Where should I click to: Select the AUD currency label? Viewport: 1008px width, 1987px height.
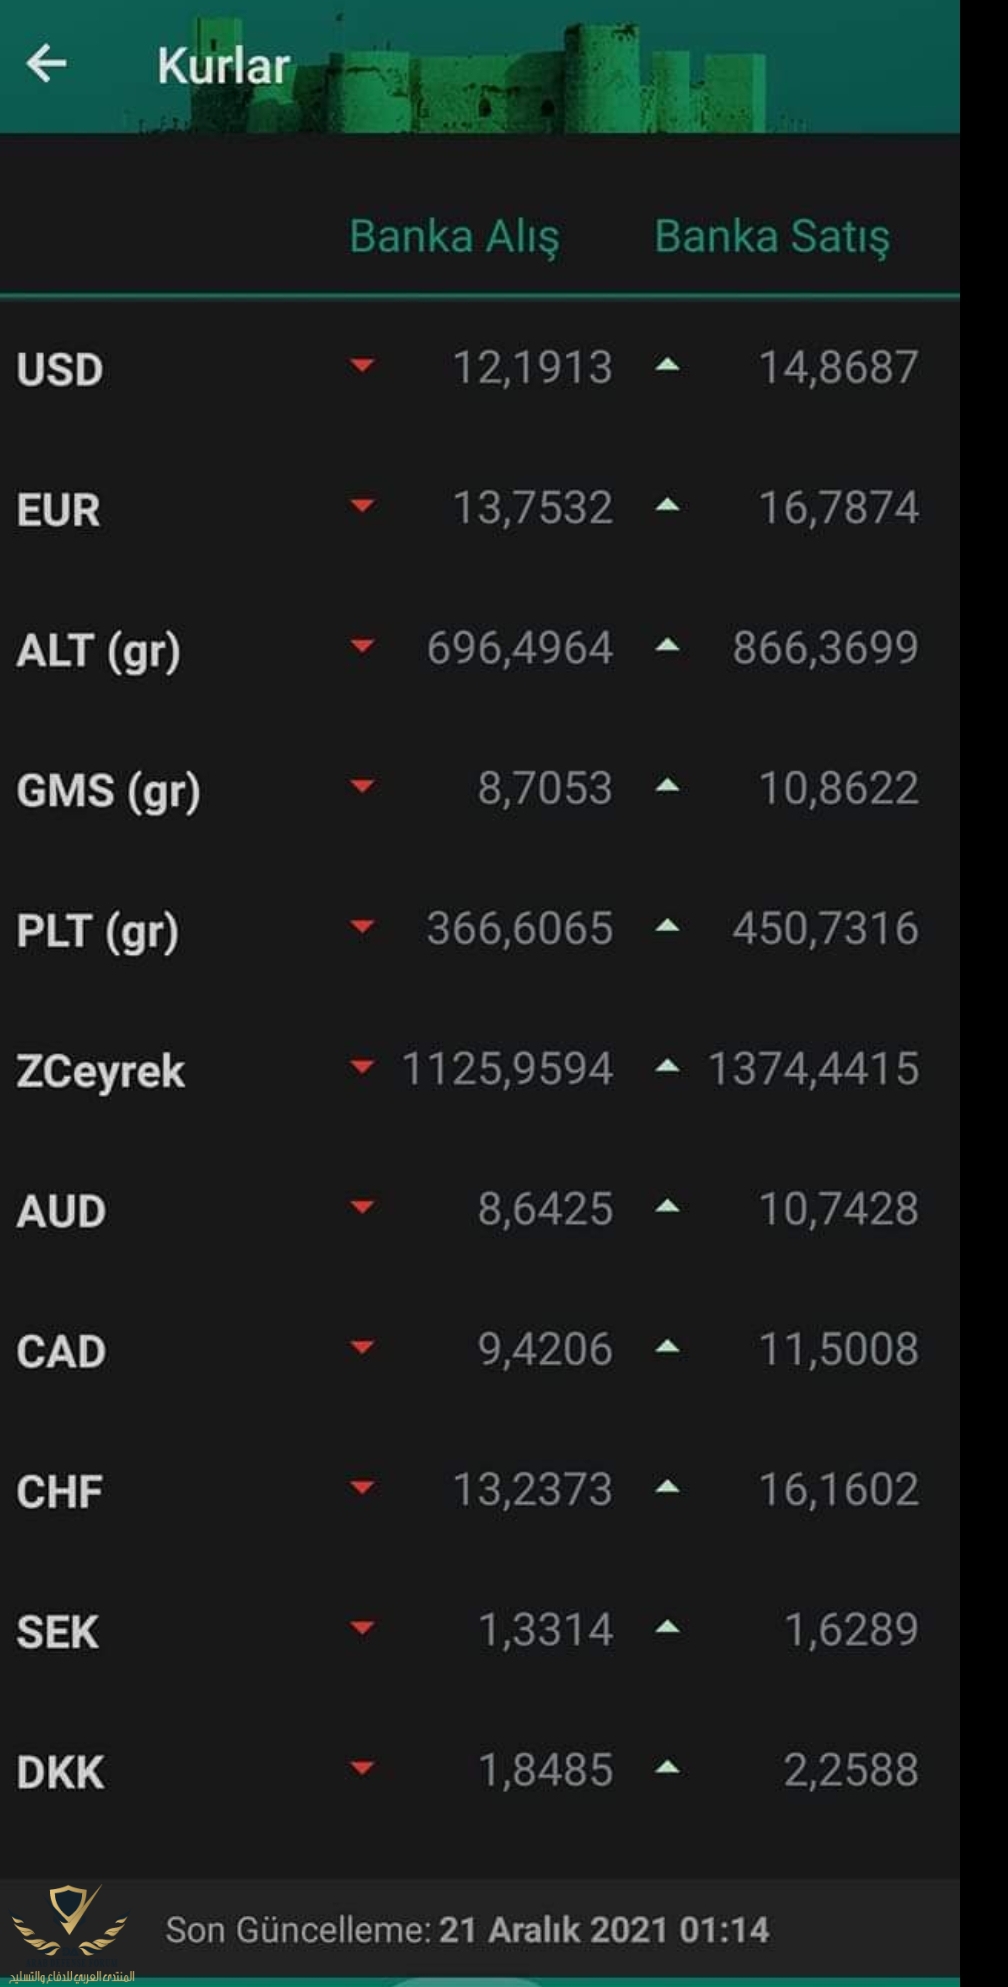(61, 1211)
